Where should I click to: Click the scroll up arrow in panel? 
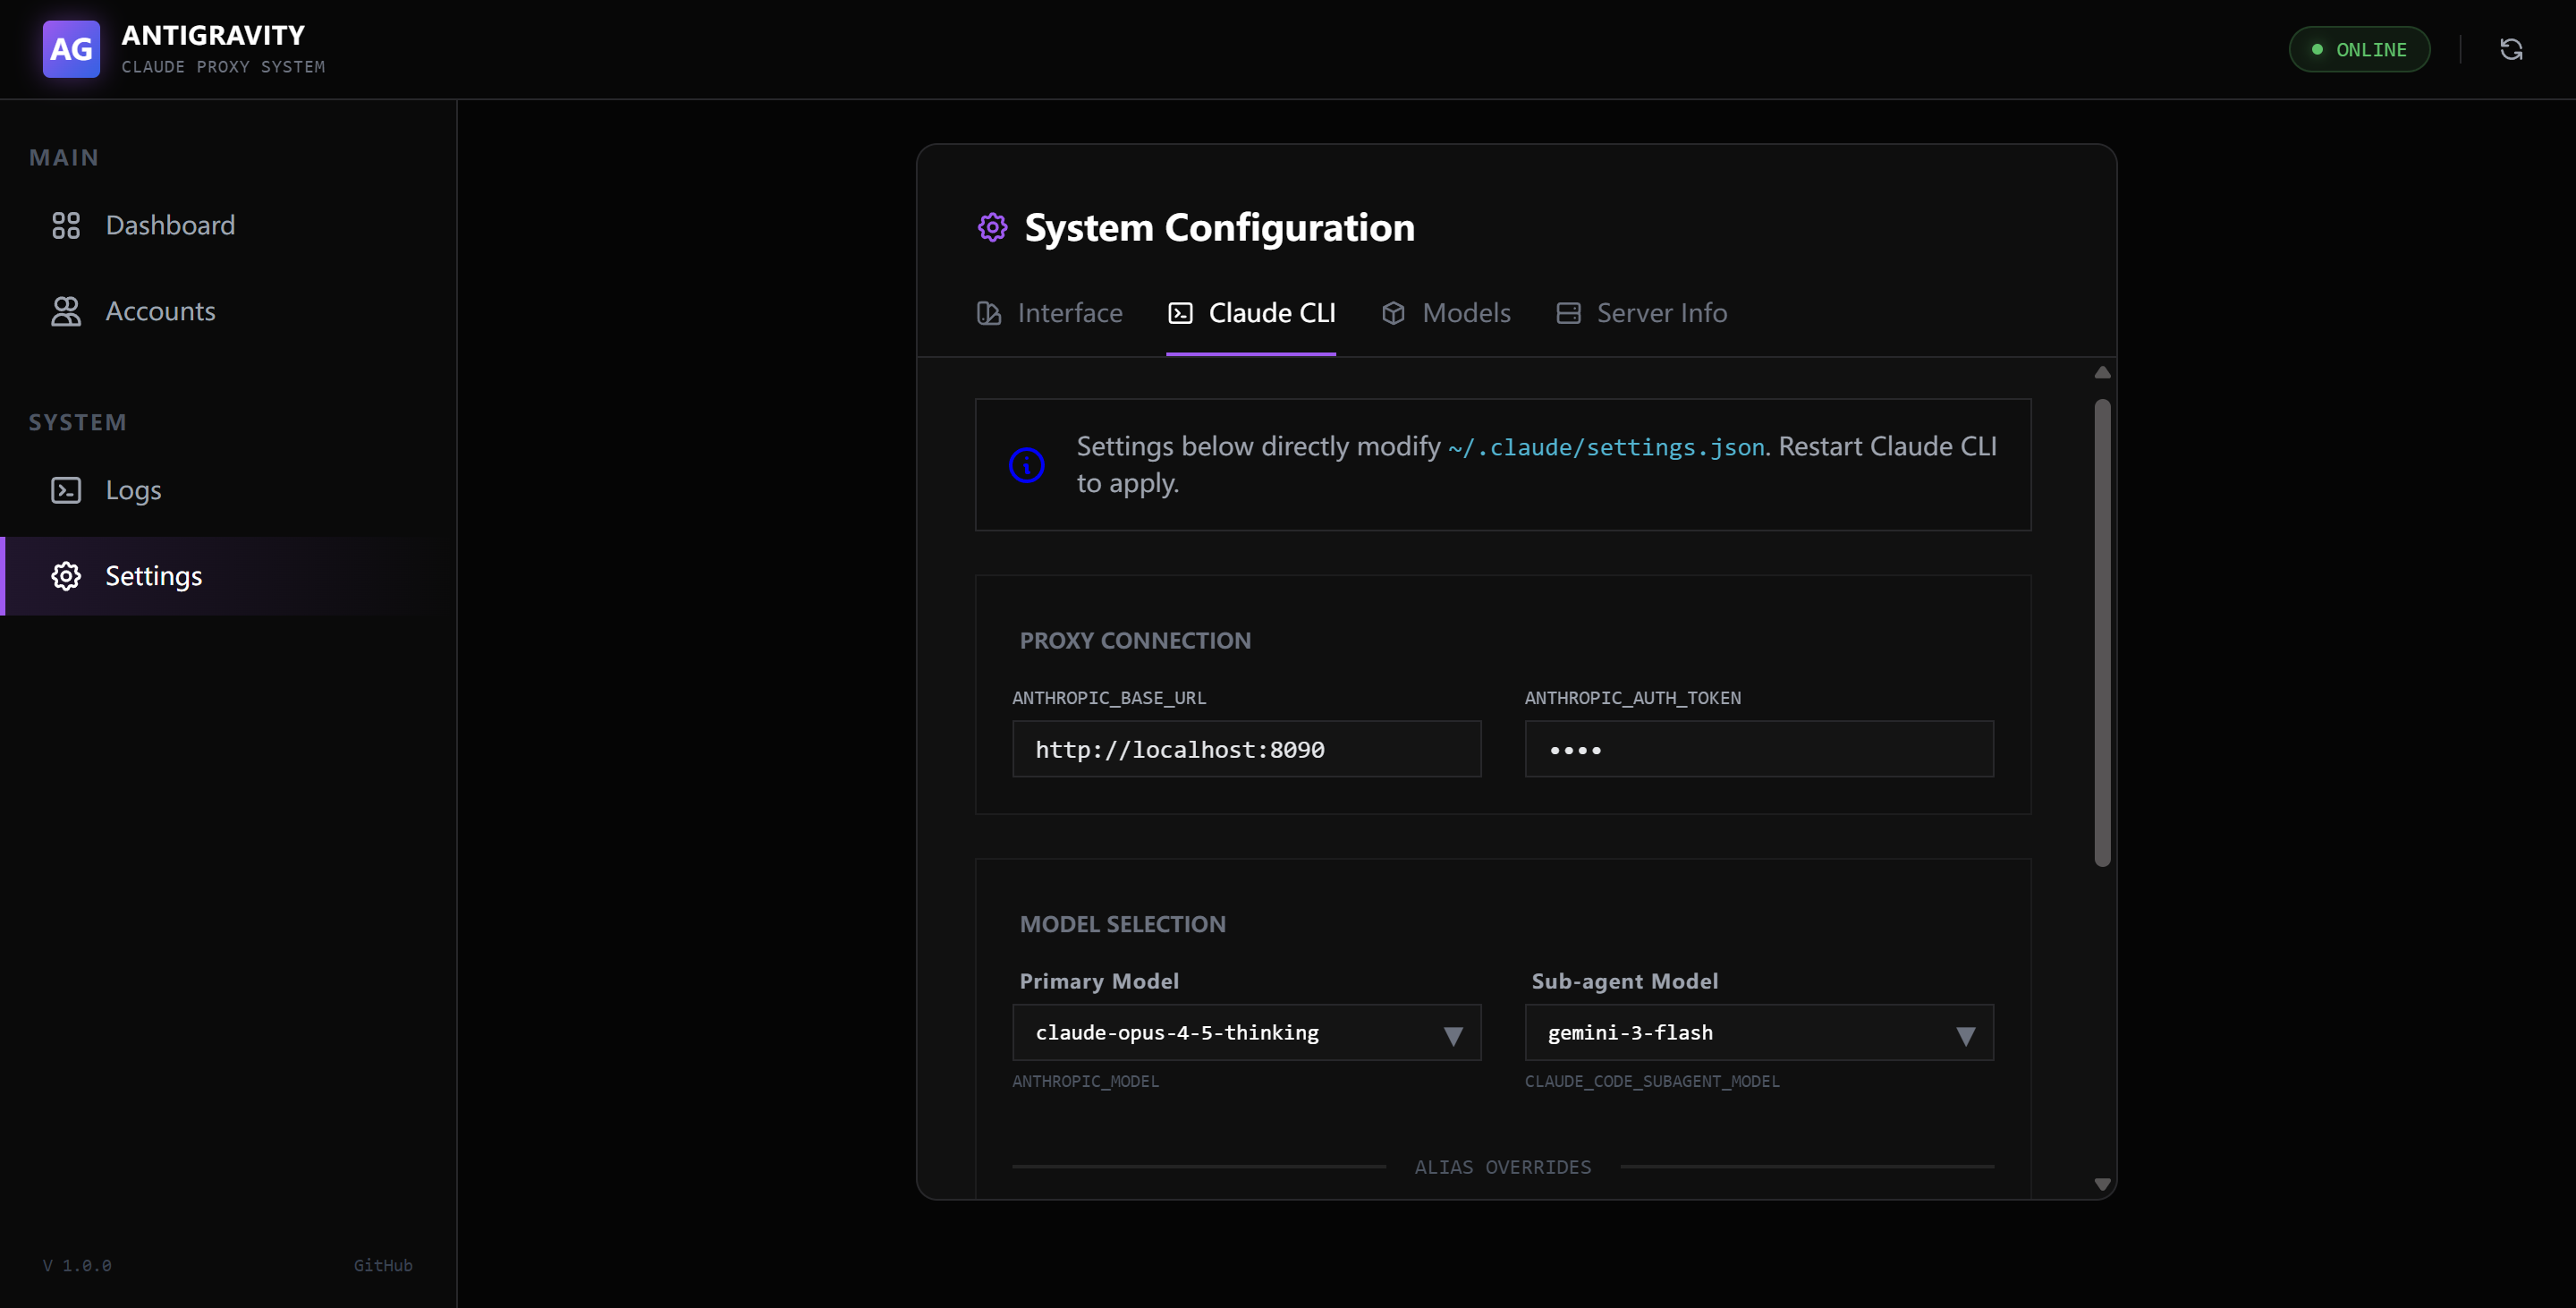[2102, 373]
